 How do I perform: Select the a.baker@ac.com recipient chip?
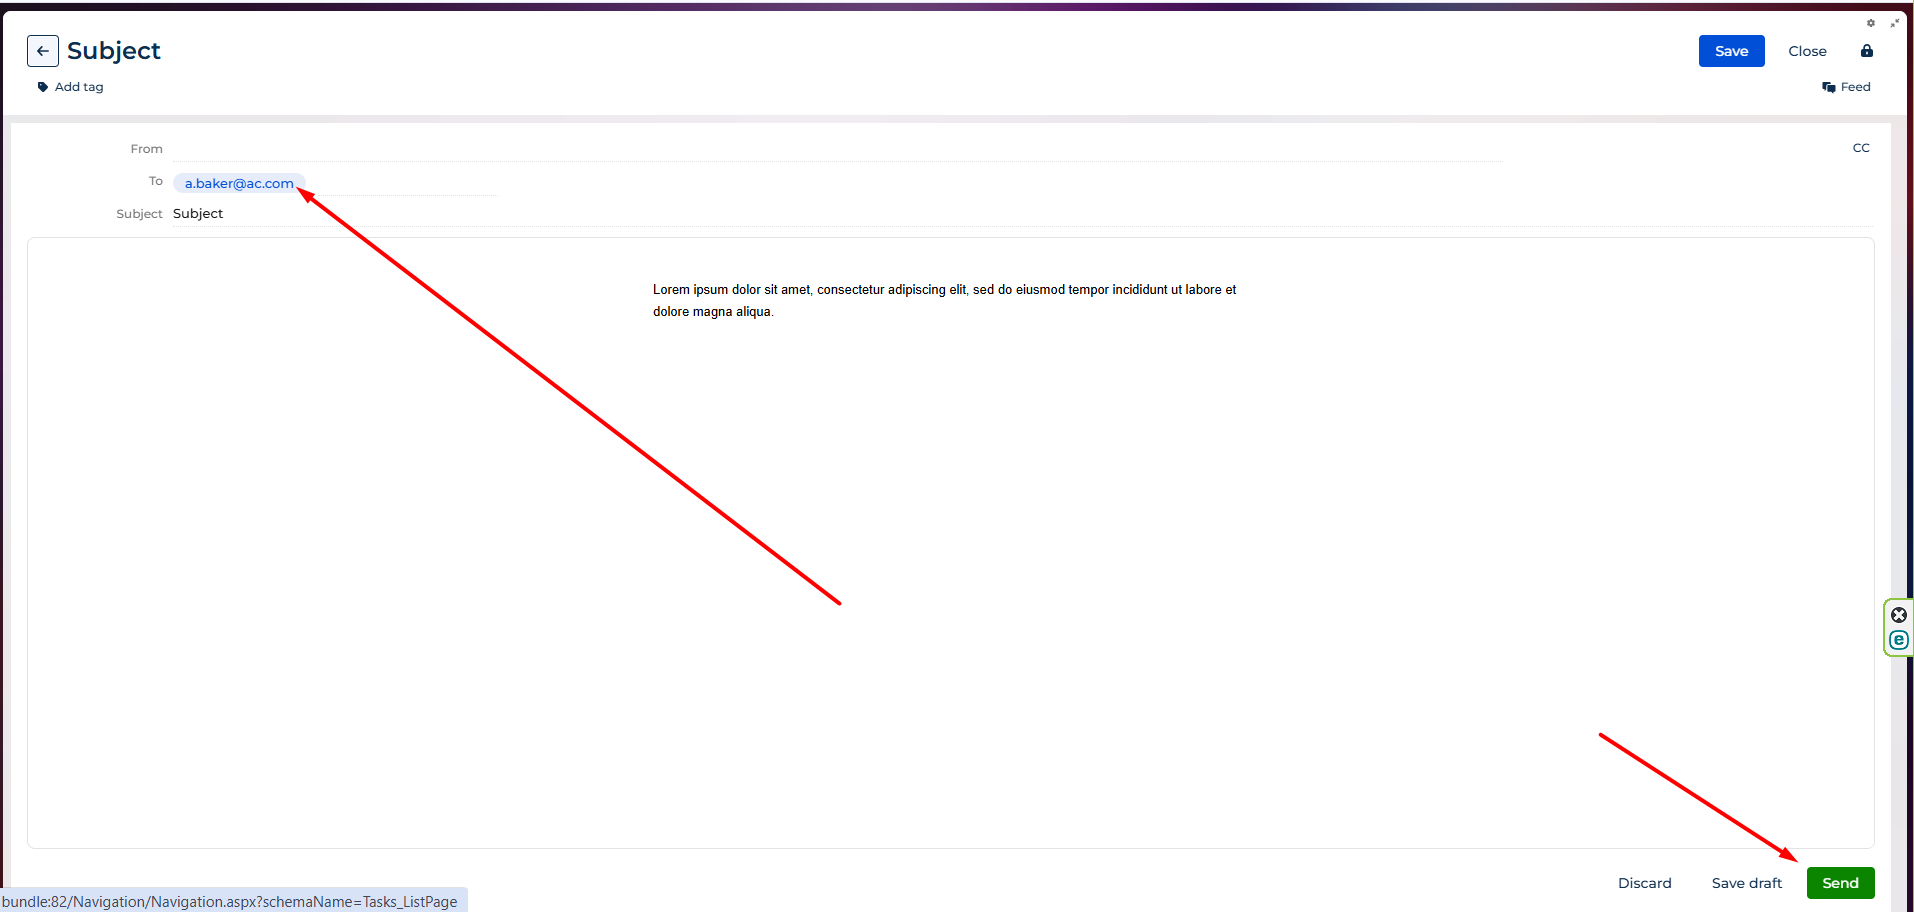point(239,183)
